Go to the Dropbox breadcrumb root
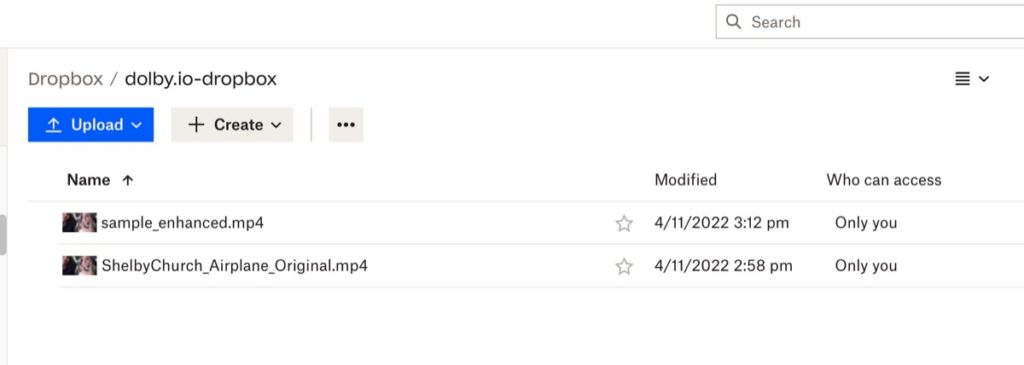The height and width of the screenshot is (365, 1024). coord(65,79)
